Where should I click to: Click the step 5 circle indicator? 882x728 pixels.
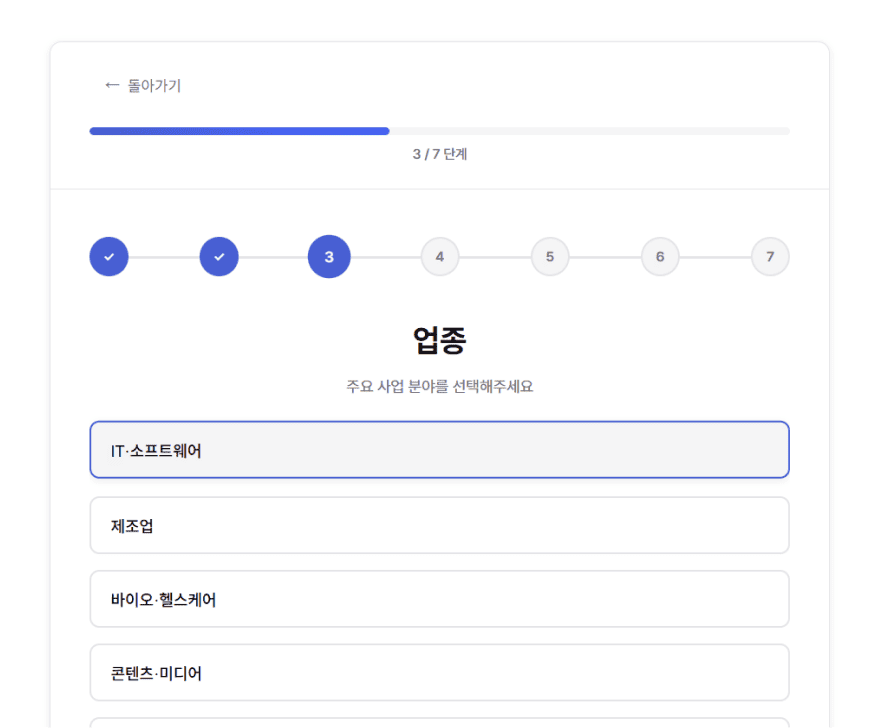click(550, 256)
